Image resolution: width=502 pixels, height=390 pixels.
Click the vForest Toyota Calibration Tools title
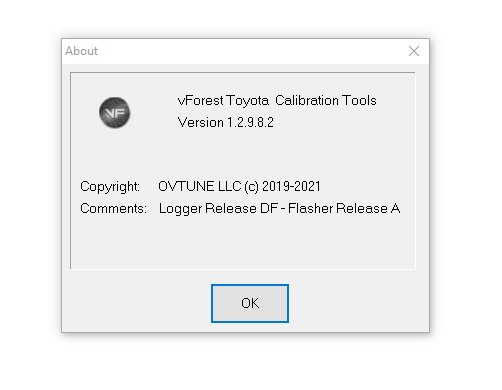pyautogui.click(x=277, y=101)
